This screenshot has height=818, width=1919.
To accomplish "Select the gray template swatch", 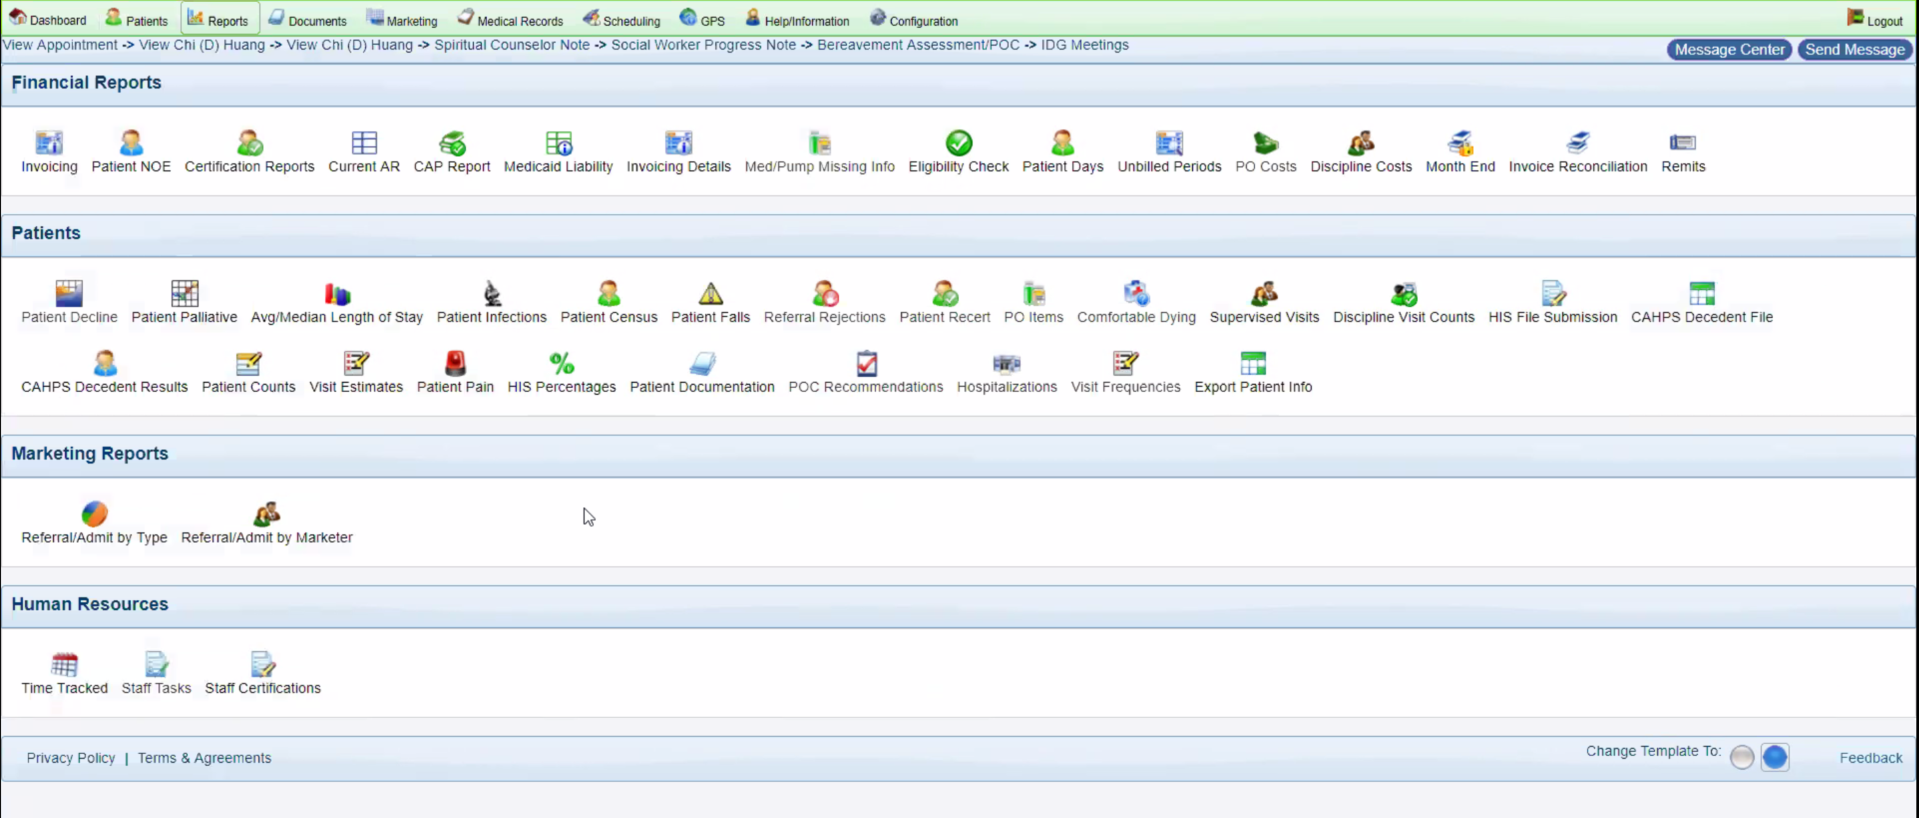I will (x=1742, y=757).
